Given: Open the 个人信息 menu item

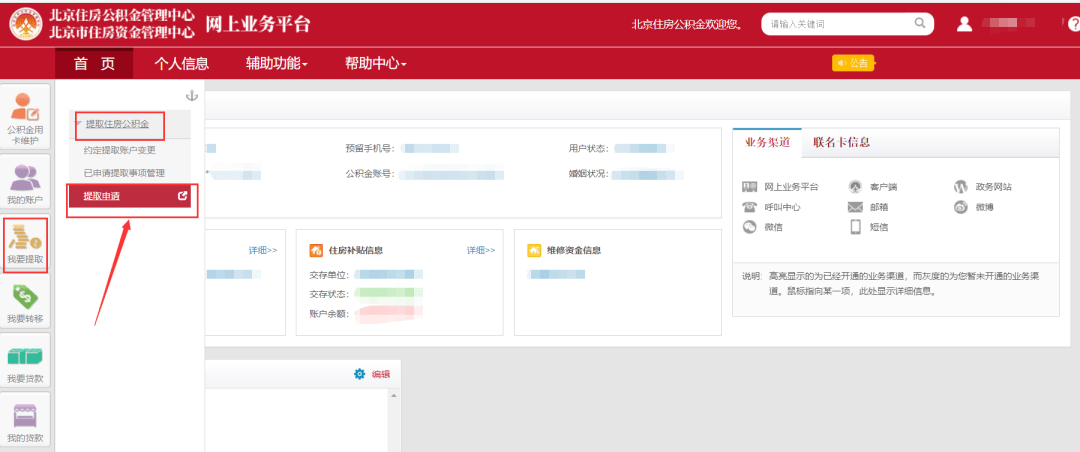Looking at the screenshot, I should click(181, 63).
